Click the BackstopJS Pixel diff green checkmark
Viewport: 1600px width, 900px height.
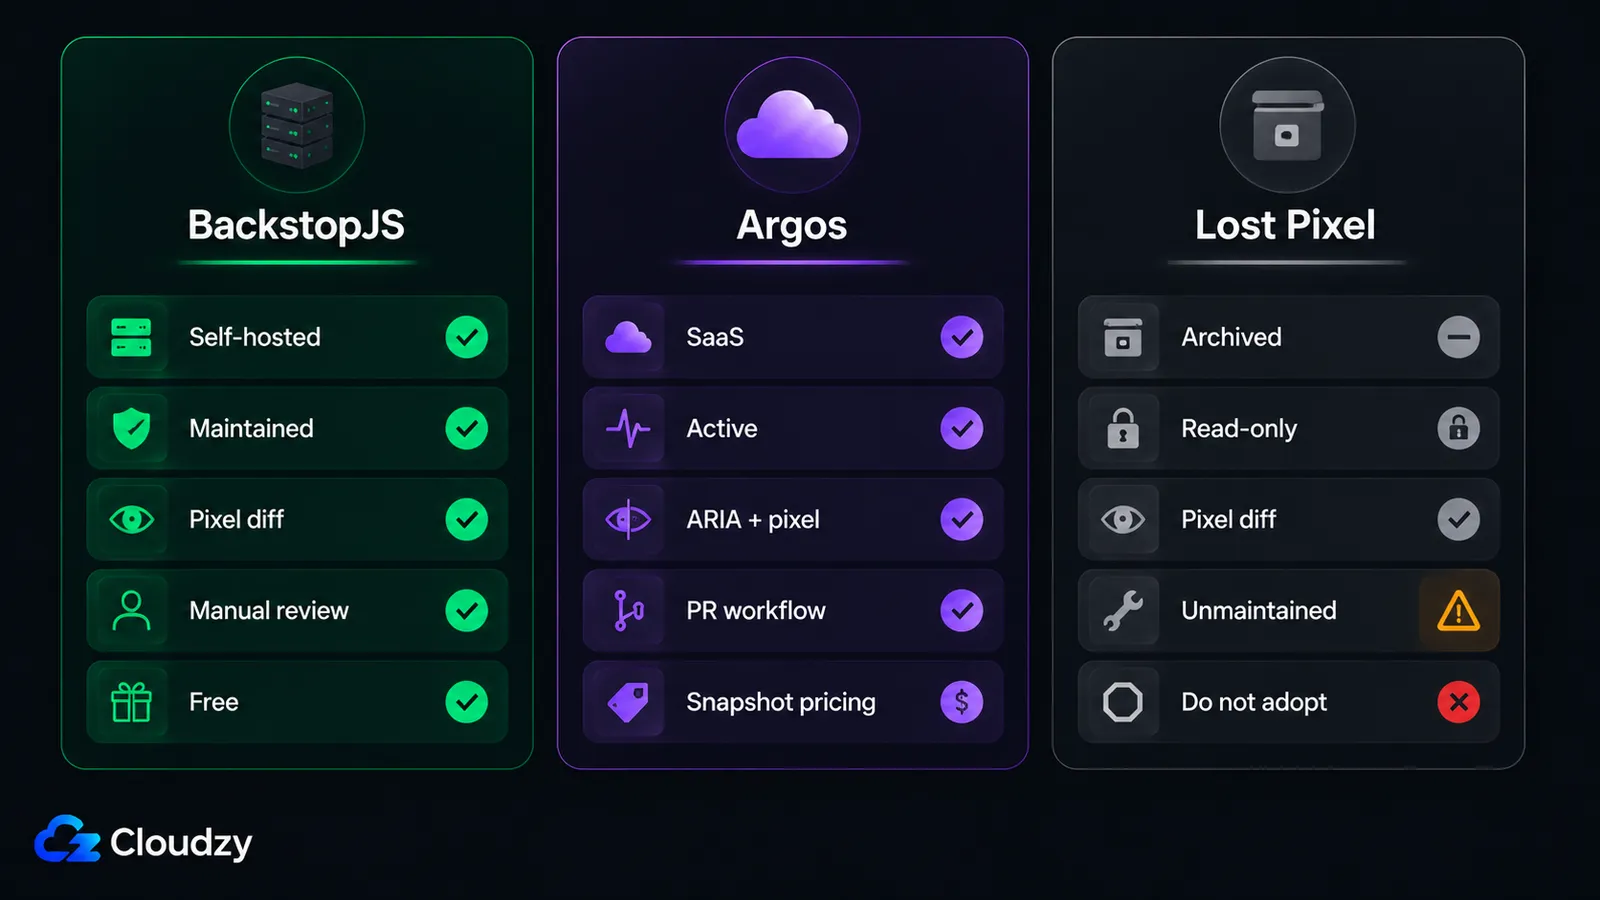[467, 519]
